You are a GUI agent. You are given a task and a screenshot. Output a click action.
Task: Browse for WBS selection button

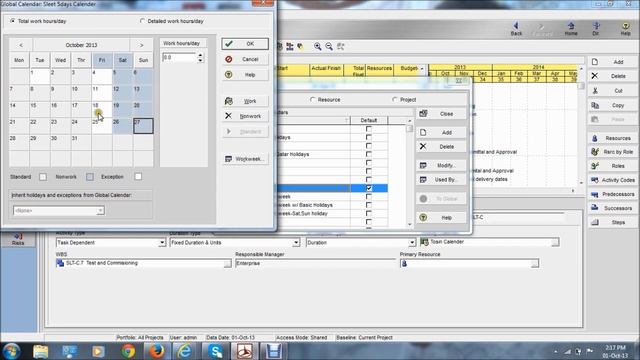(x=227, y=264)
